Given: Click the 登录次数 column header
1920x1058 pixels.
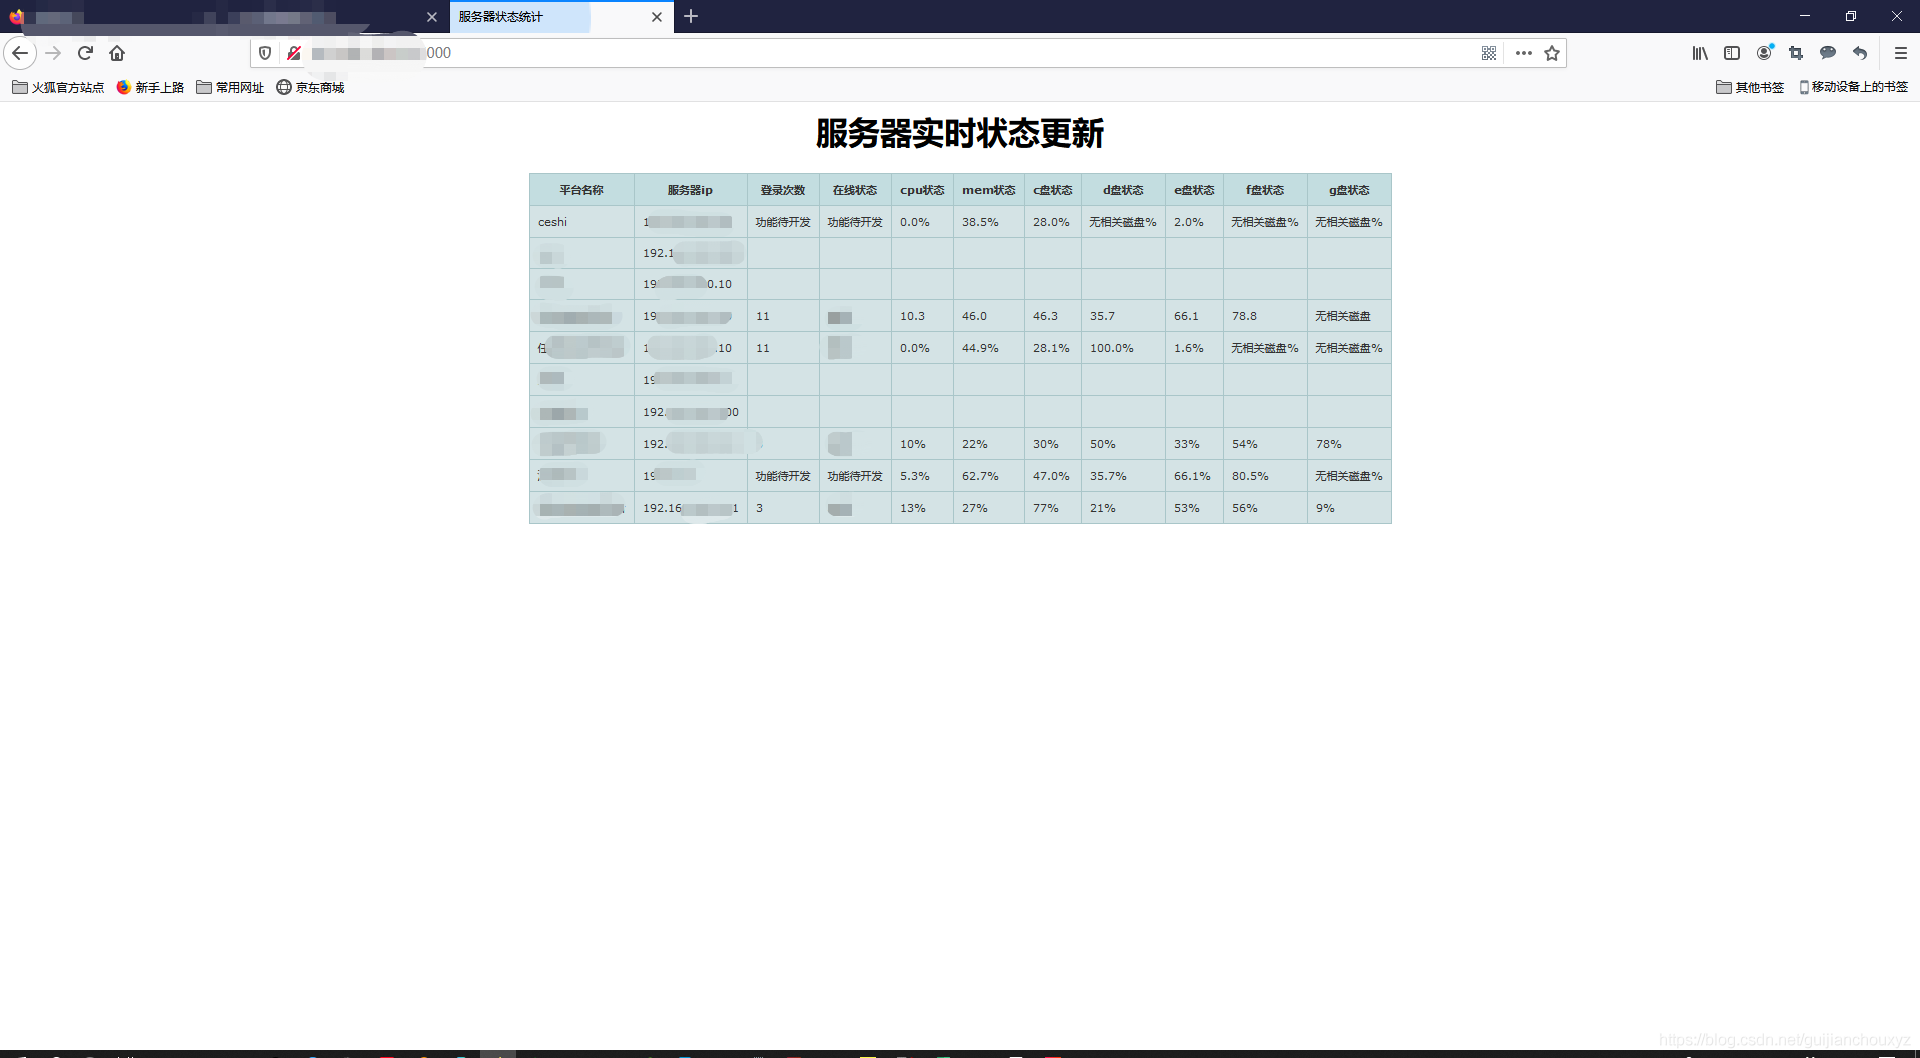Looking at the screenshot, I should 783,190.
